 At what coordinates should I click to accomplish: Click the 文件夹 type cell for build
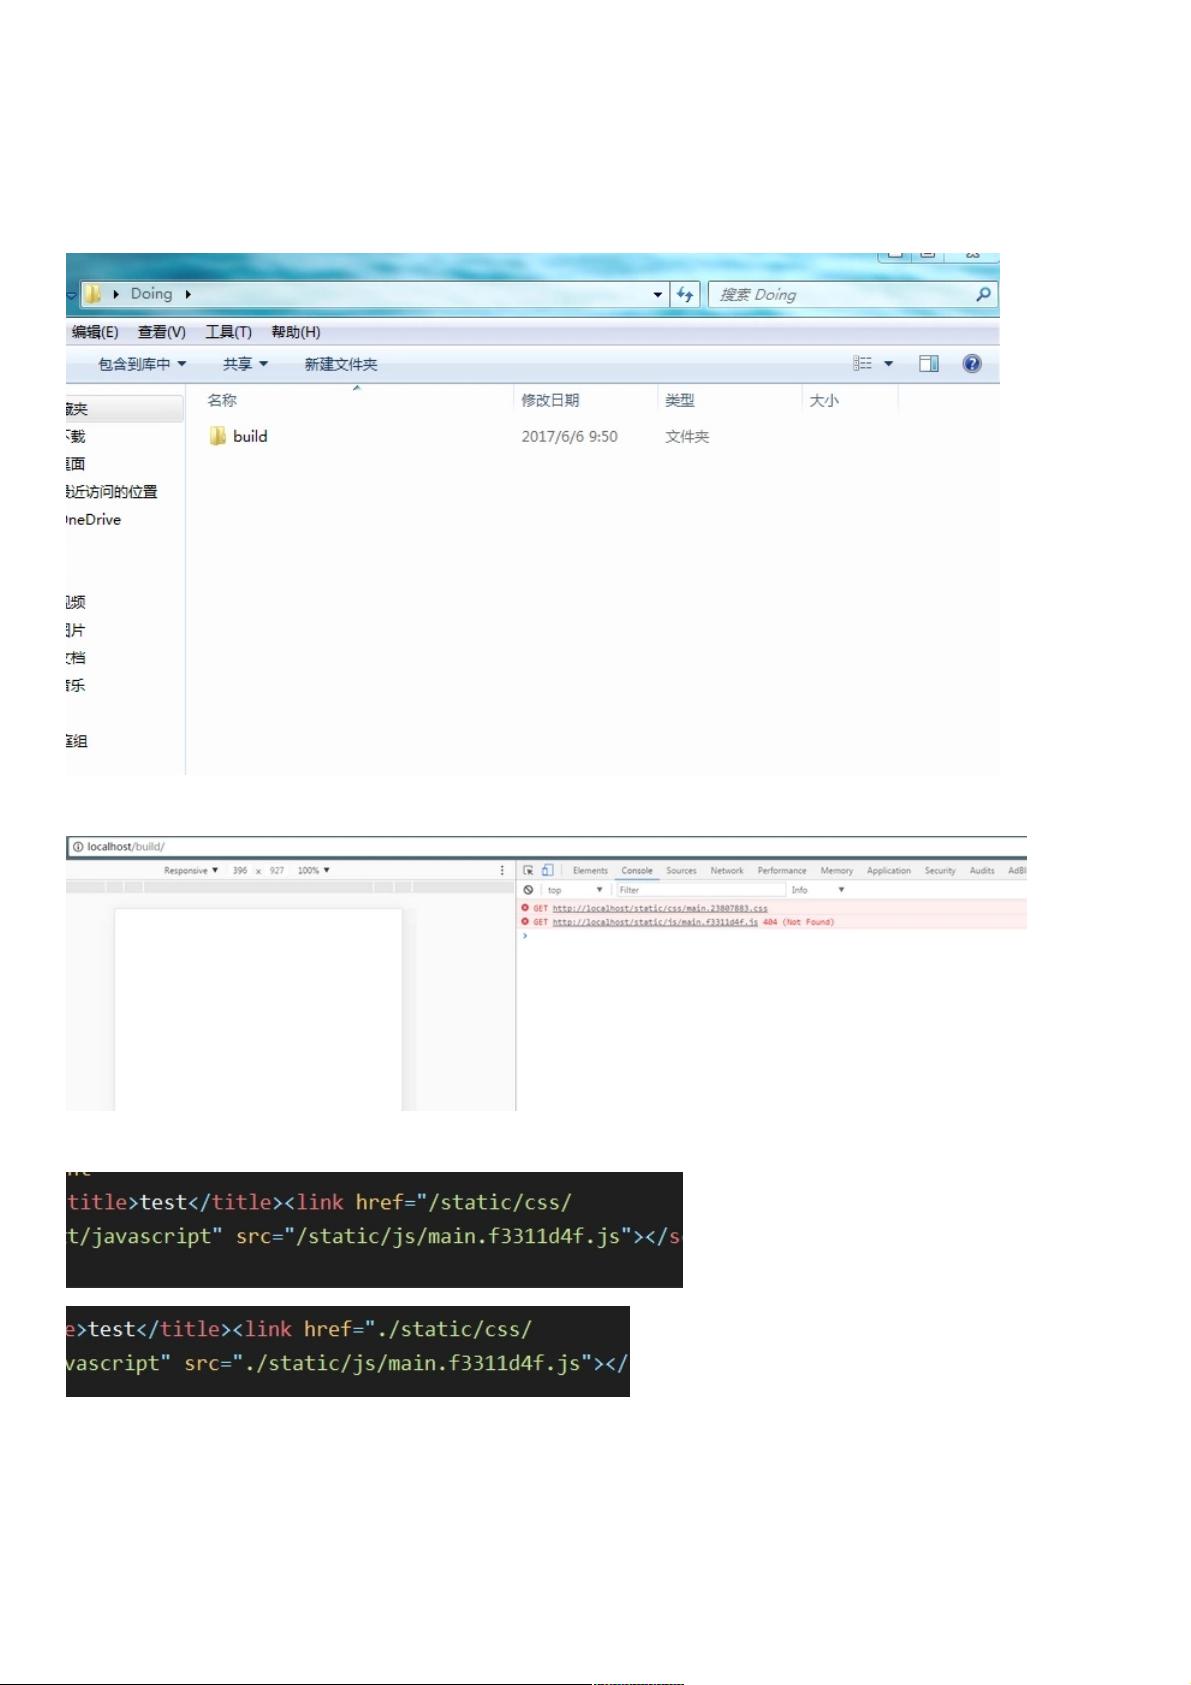click(x=687, y=436)
